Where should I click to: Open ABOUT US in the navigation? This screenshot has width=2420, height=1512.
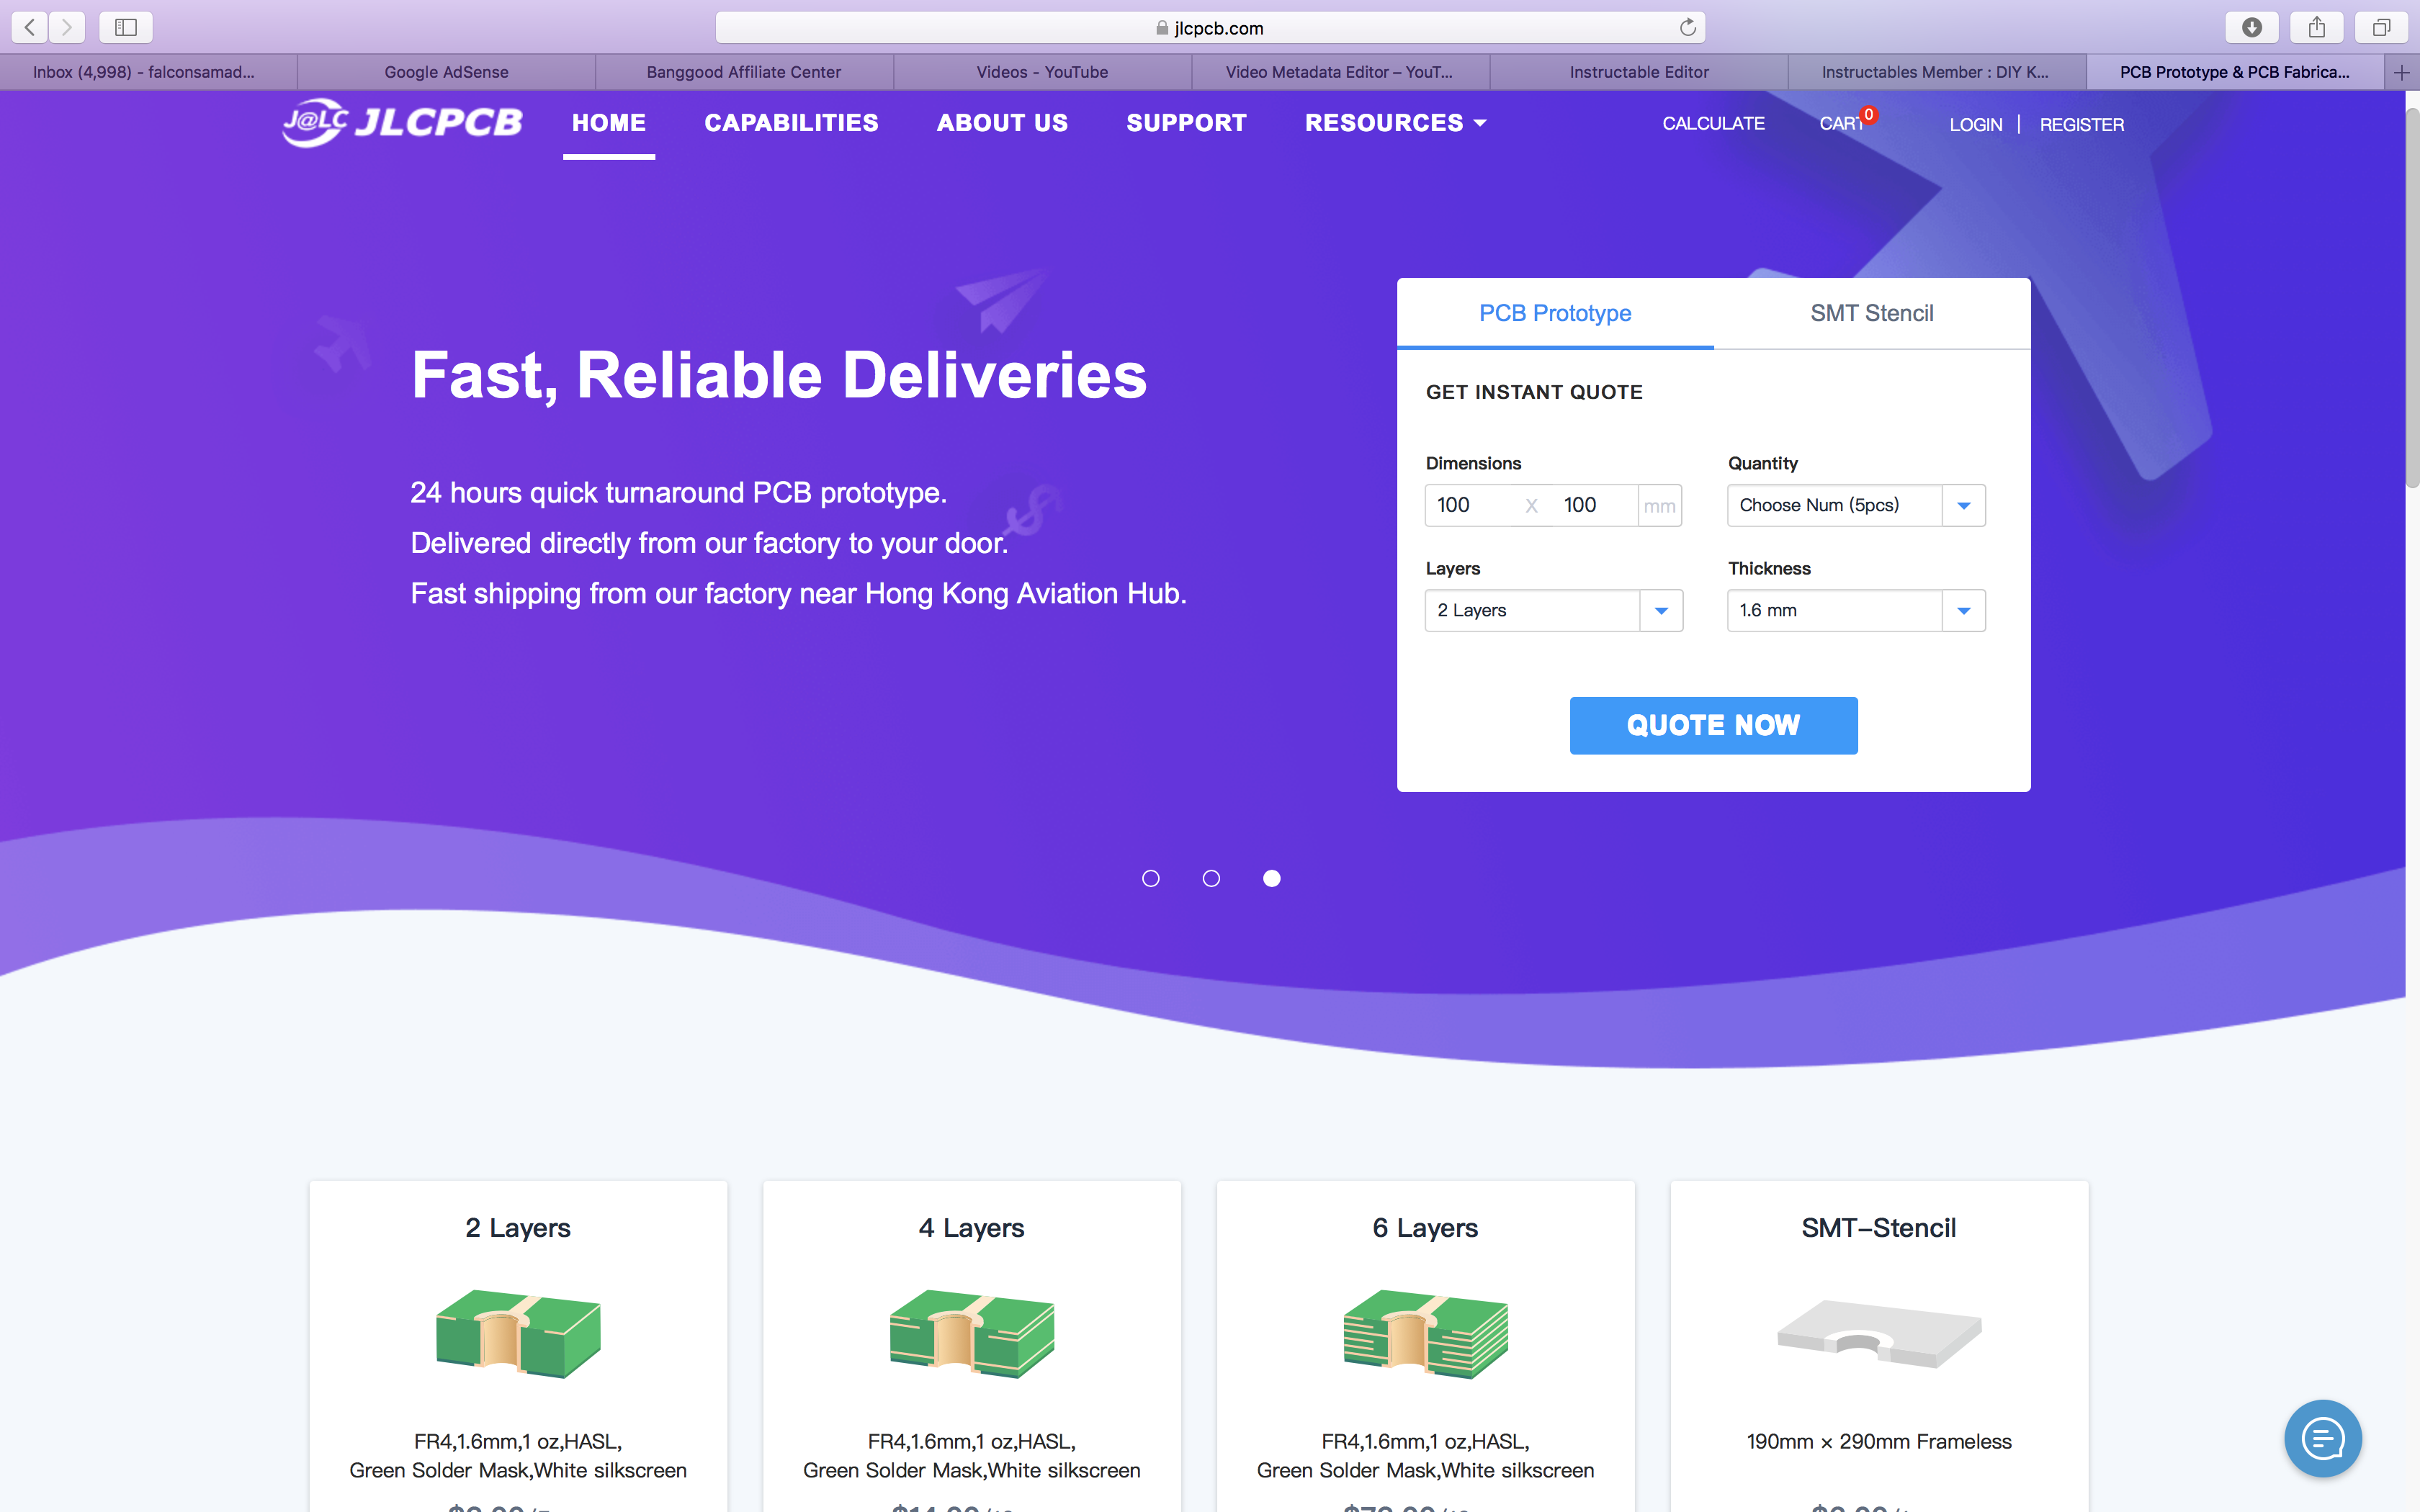(x=1002, y=123)
